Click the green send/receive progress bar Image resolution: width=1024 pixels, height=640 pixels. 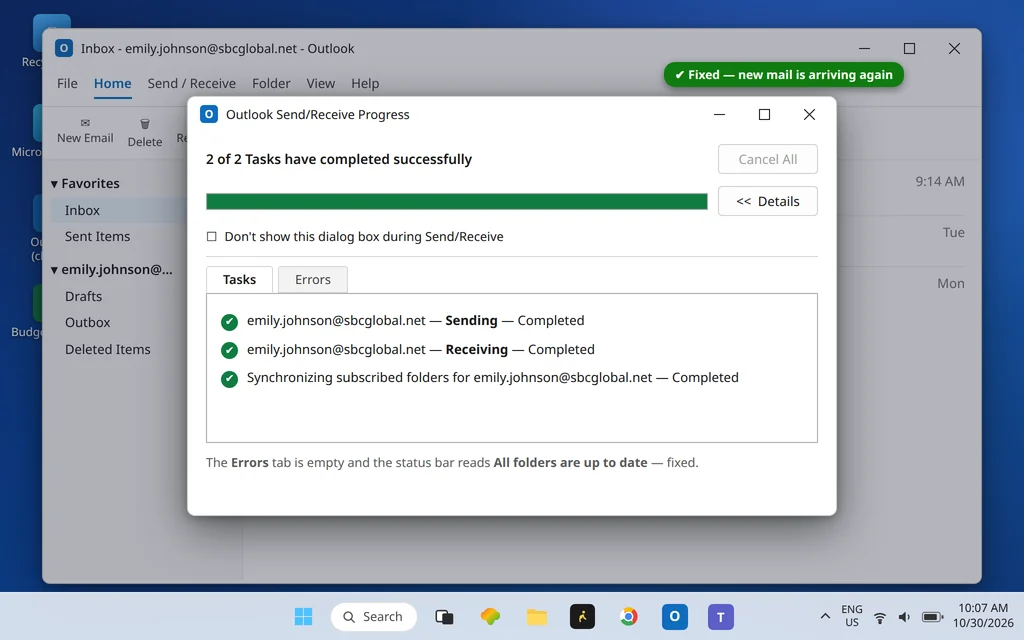click(x=456, y=201)
